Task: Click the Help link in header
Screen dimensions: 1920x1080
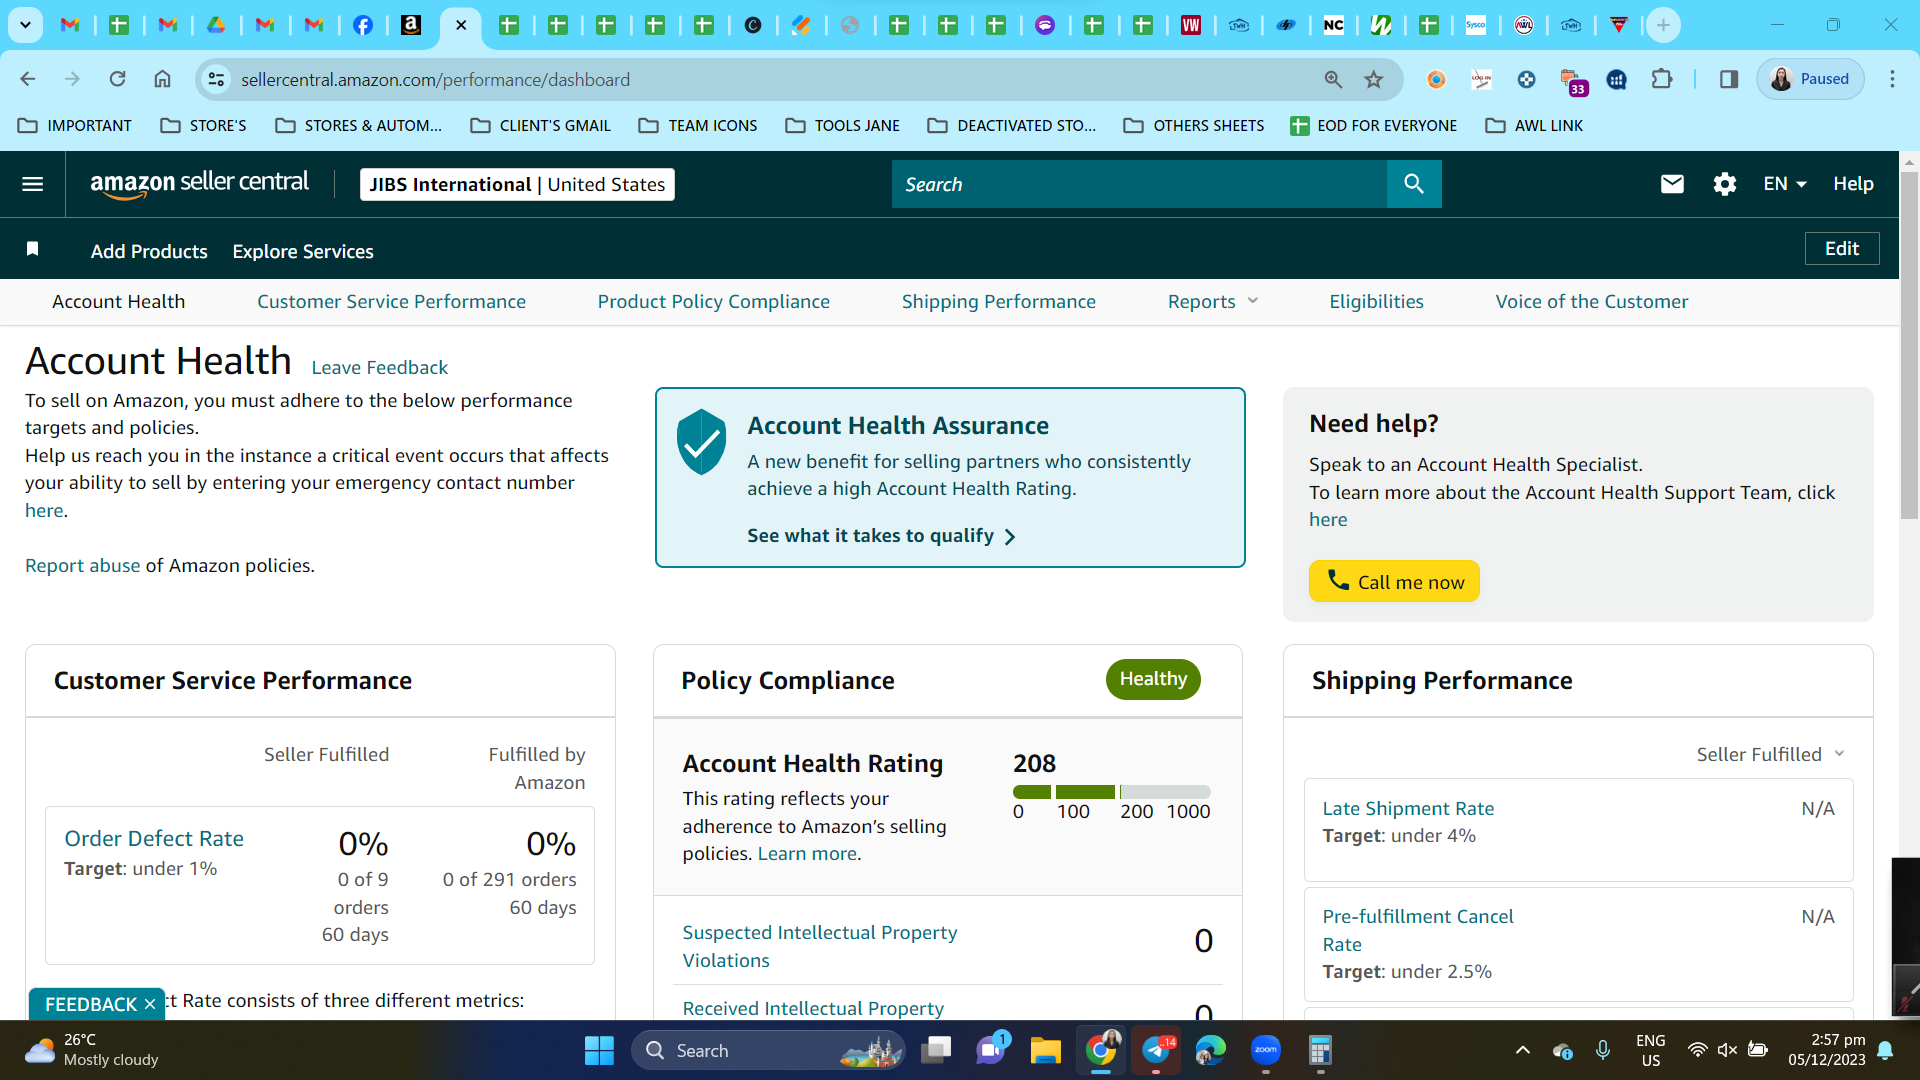Action: [x=1853, y=184]
